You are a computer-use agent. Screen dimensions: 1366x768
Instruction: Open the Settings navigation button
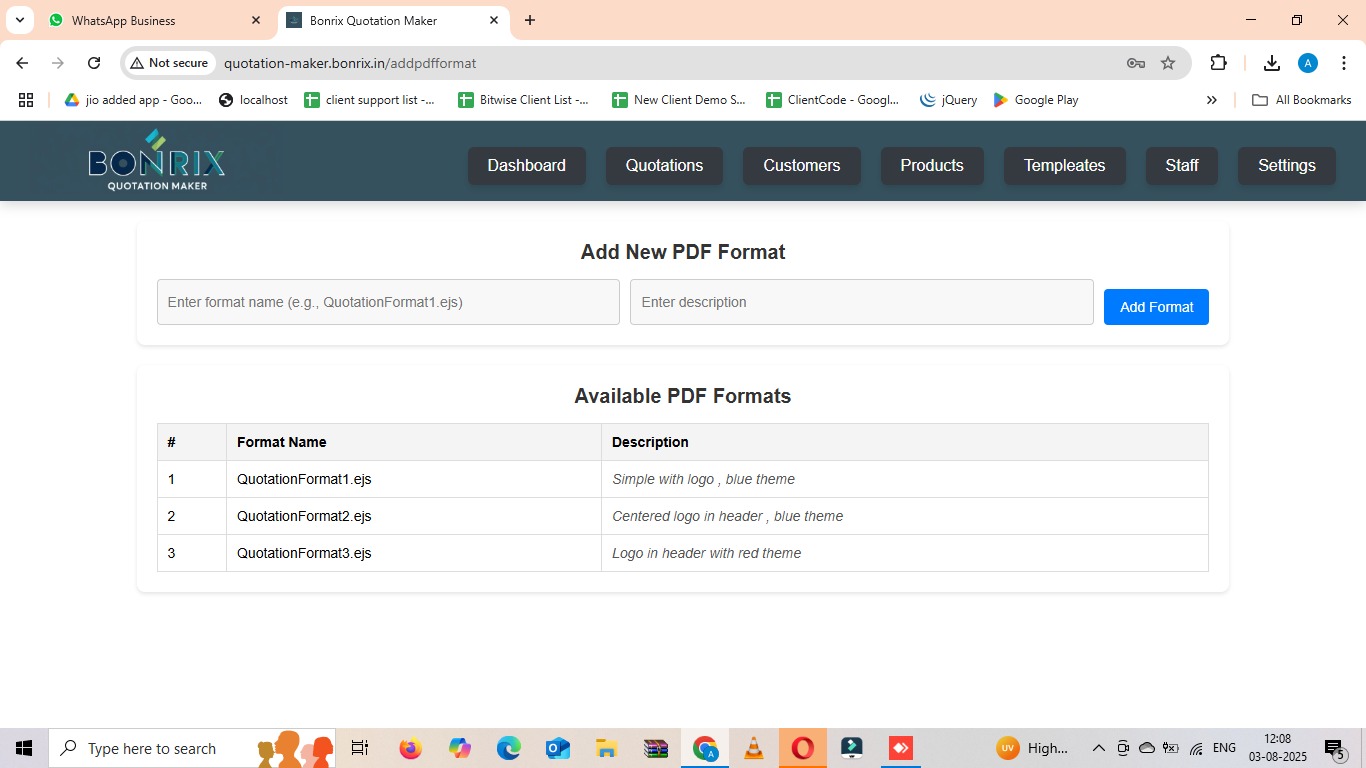click(x=1286, y=166)
